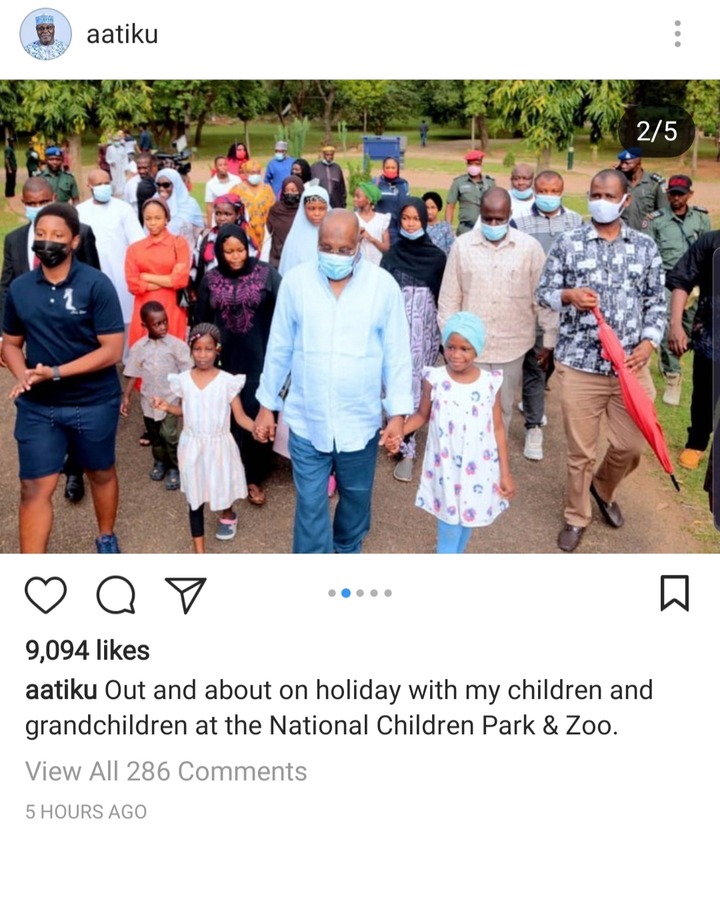Open the 9,094 likes list

pos(87,650)
